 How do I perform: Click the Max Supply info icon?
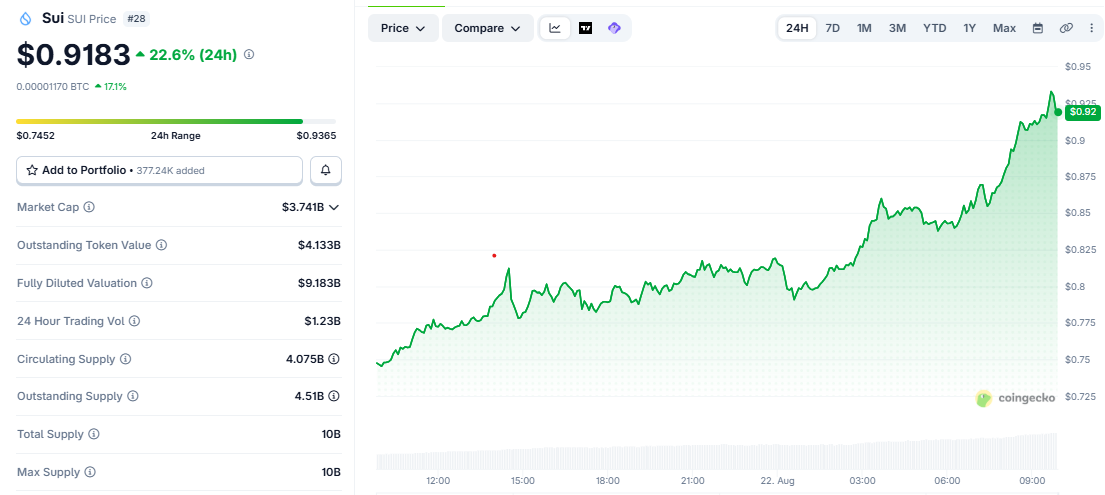pyautogui.click(x=90, y=472)
